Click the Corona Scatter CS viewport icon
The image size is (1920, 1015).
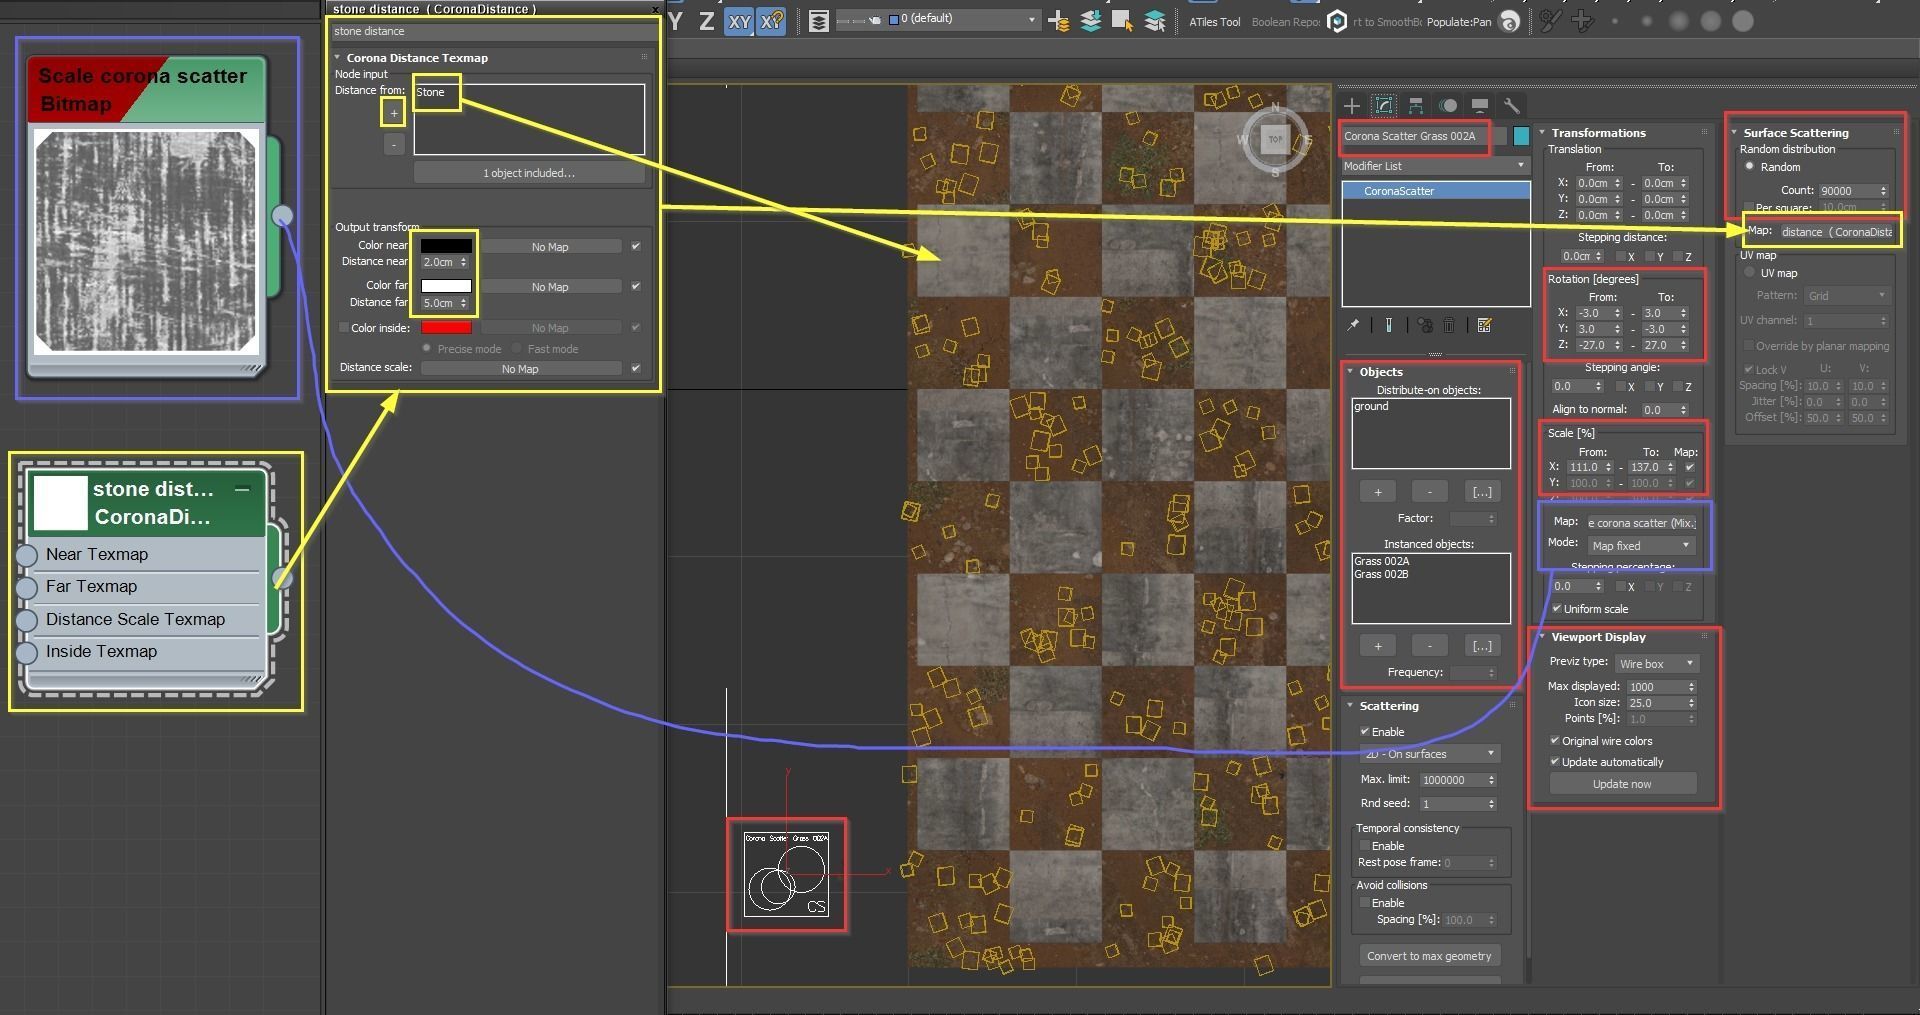point(786,873)
